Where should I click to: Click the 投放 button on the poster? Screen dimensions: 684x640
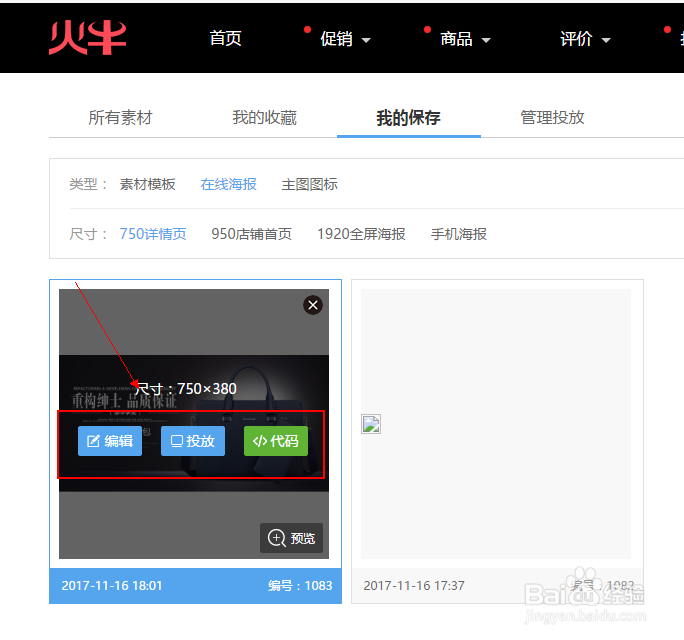click(x=193, y=441)
